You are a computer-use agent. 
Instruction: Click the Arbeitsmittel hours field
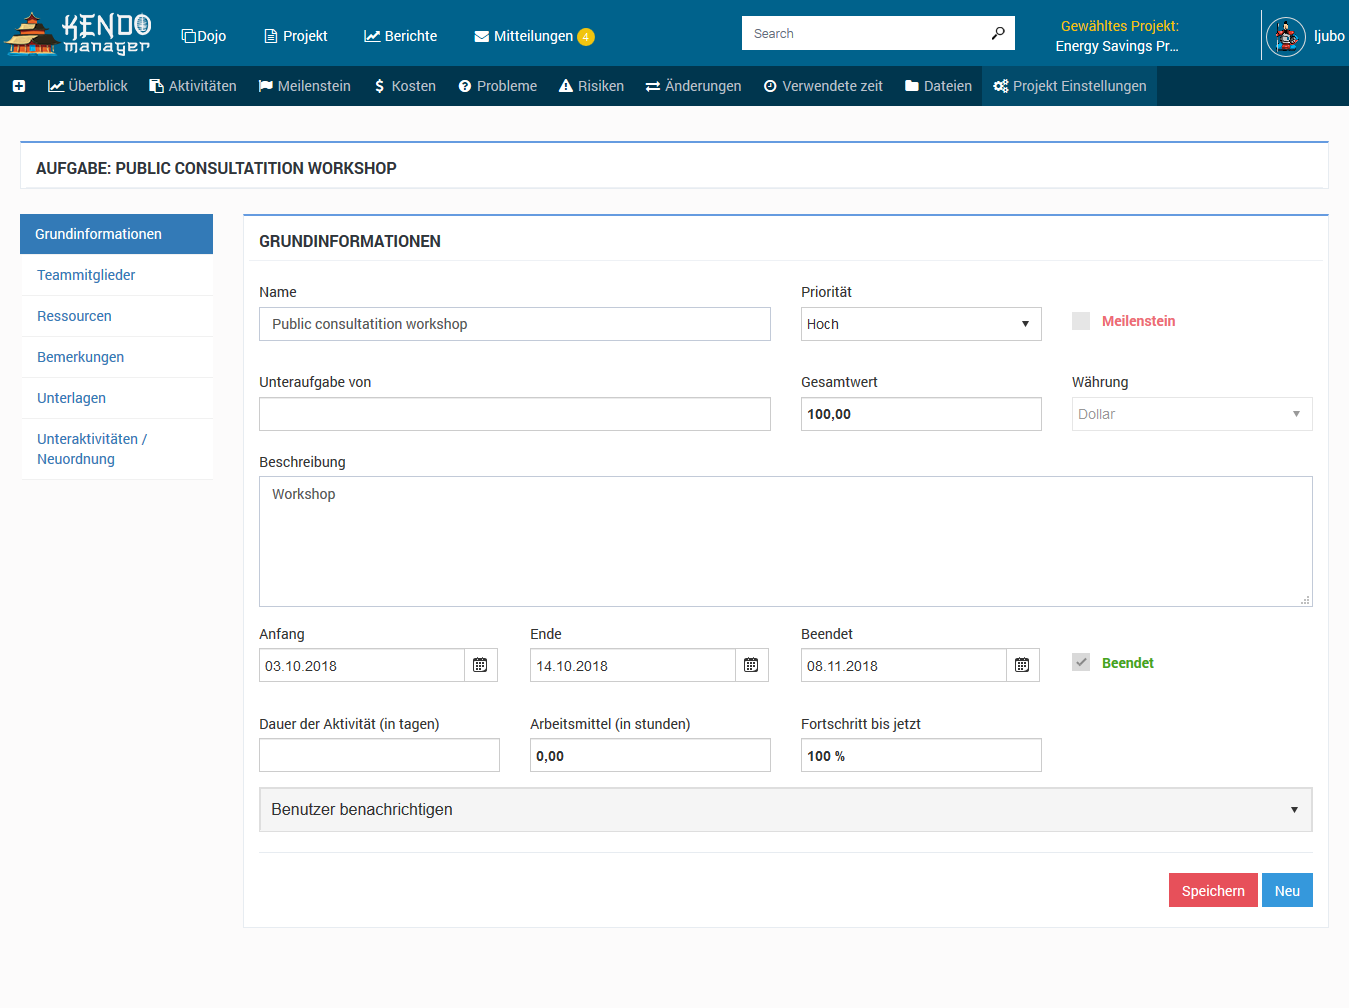(650, 755)
